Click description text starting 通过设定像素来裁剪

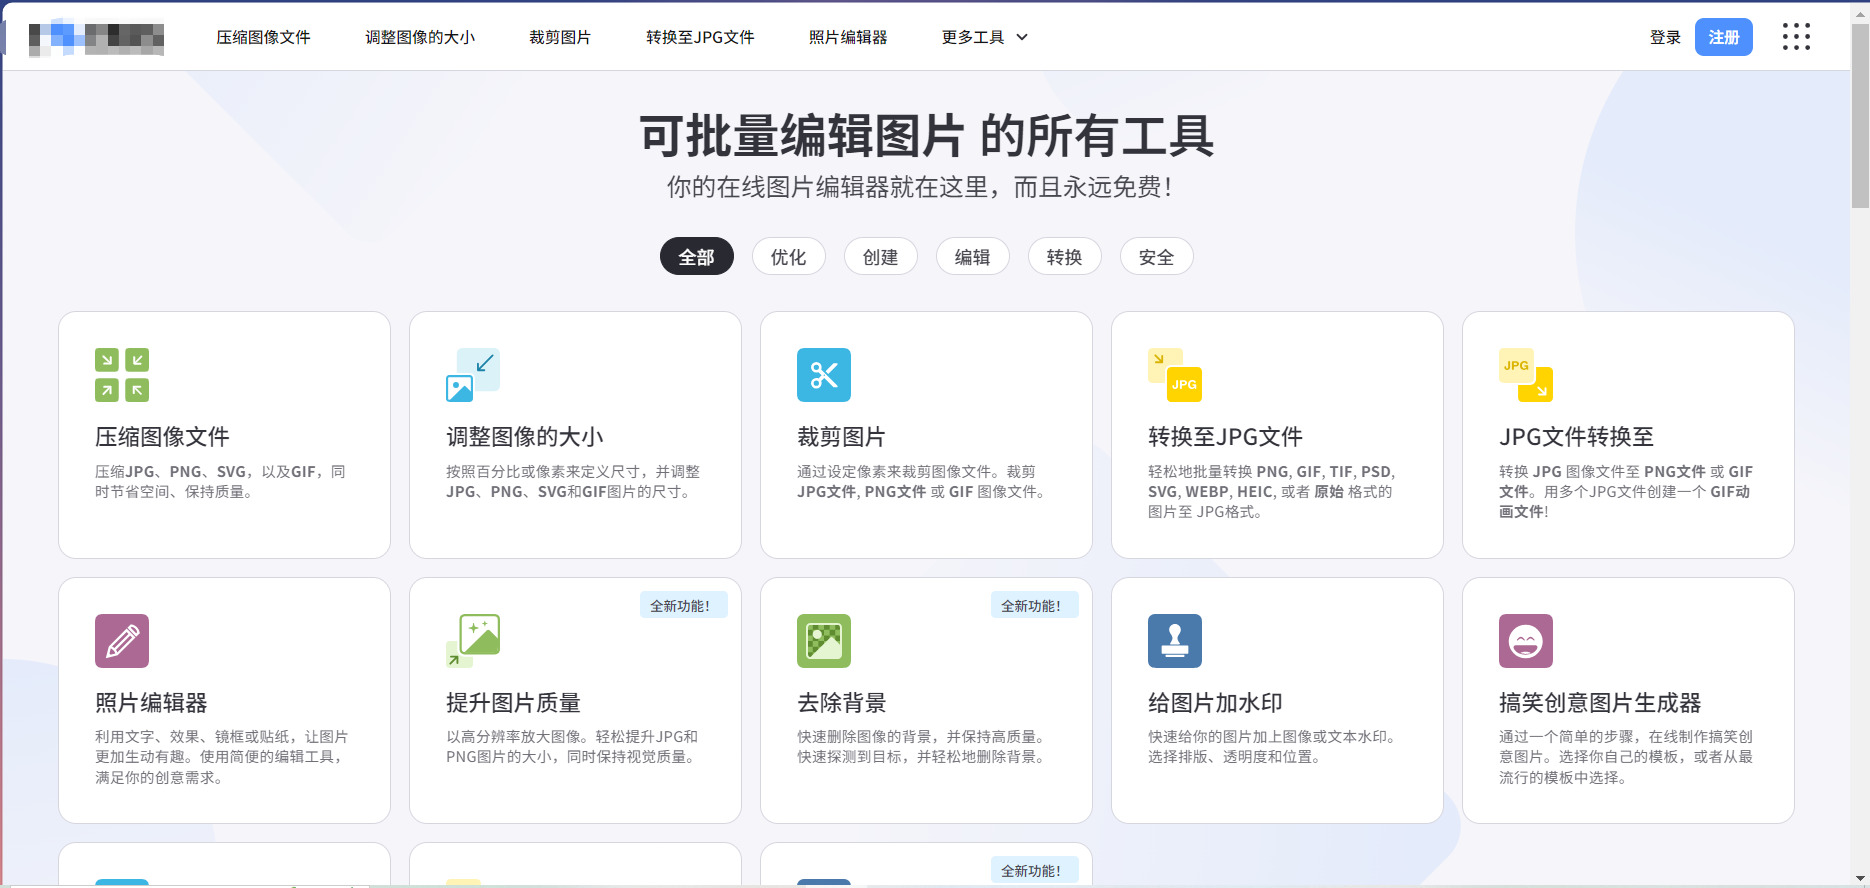pos(921,482)
